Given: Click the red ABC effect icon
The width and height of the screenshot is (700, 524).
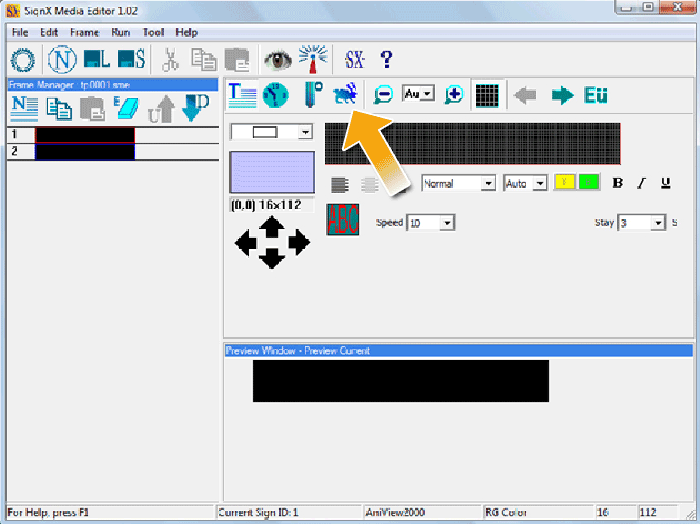Looking at the screenshot, I should [x=342, y=220].
